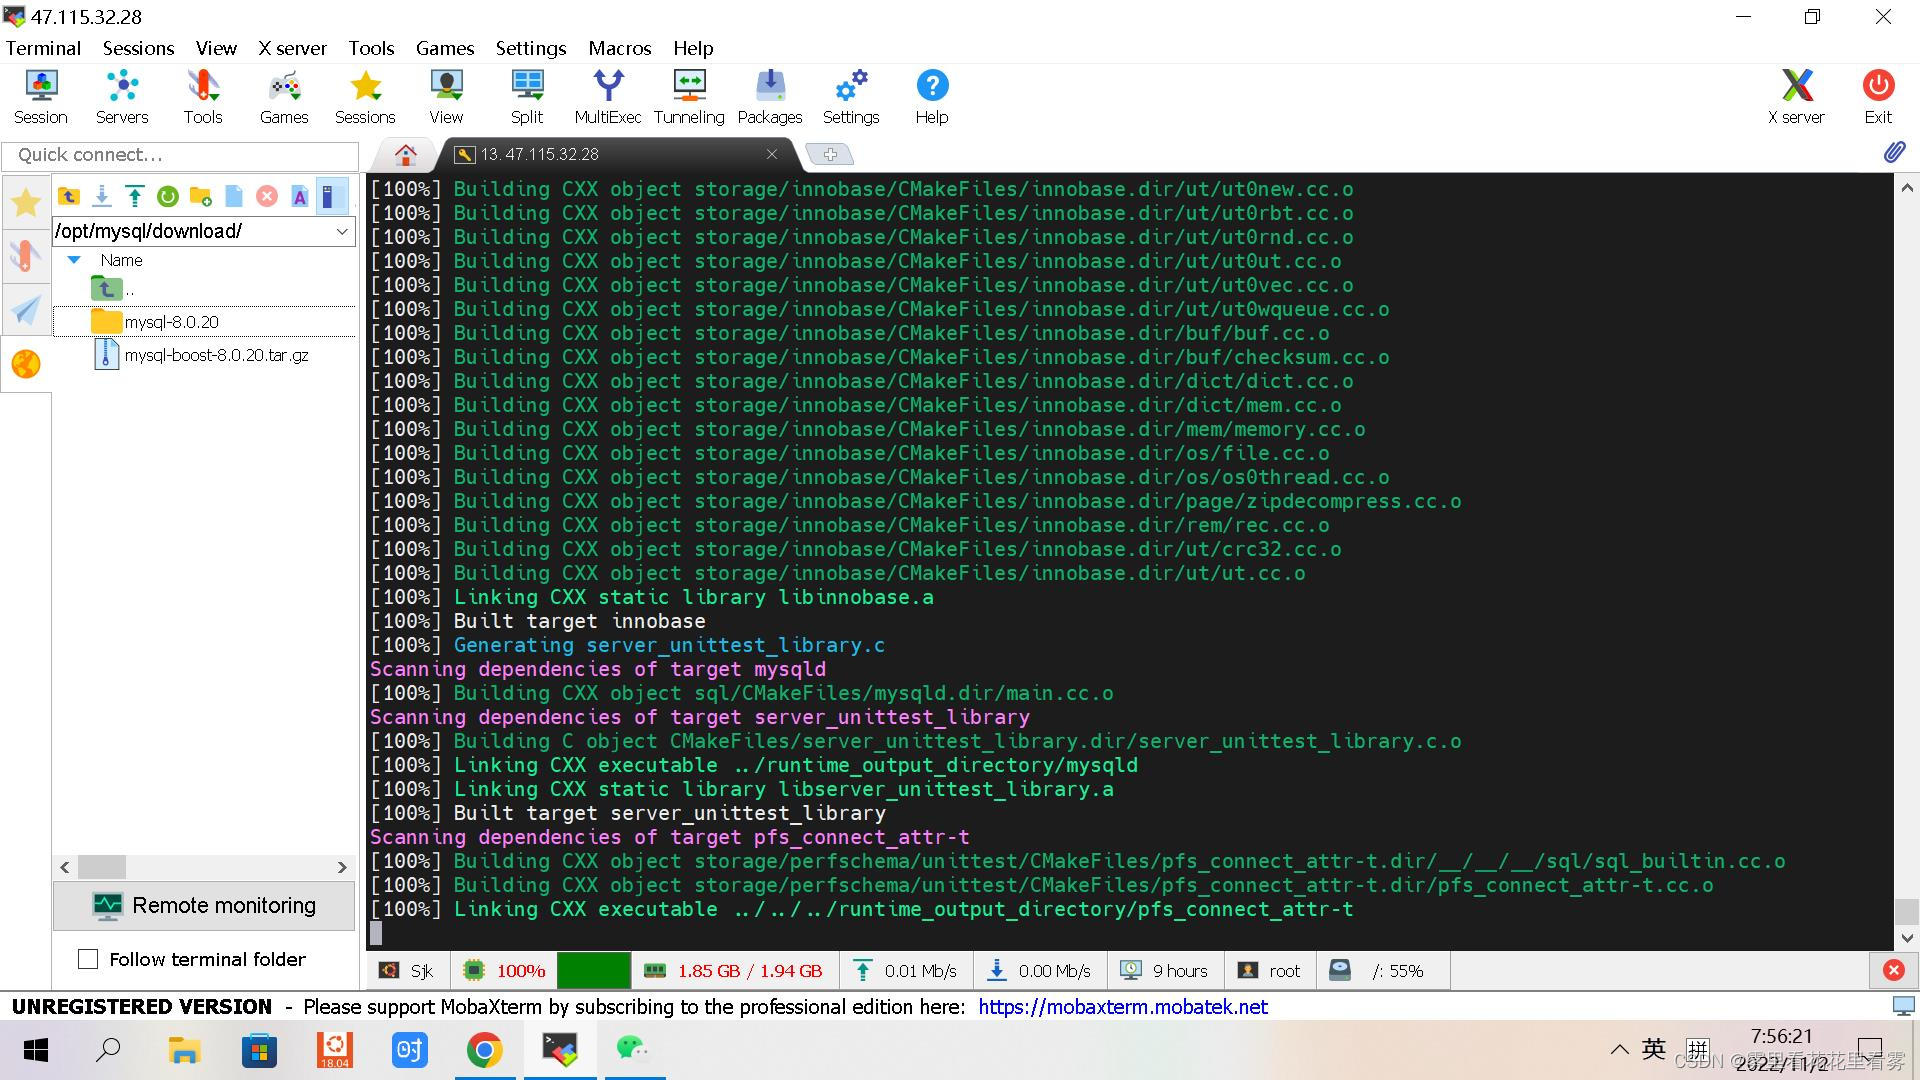Click the Remote monitoring button
The width and height of the screenshot is (1920, 1080).
point(204,906)
